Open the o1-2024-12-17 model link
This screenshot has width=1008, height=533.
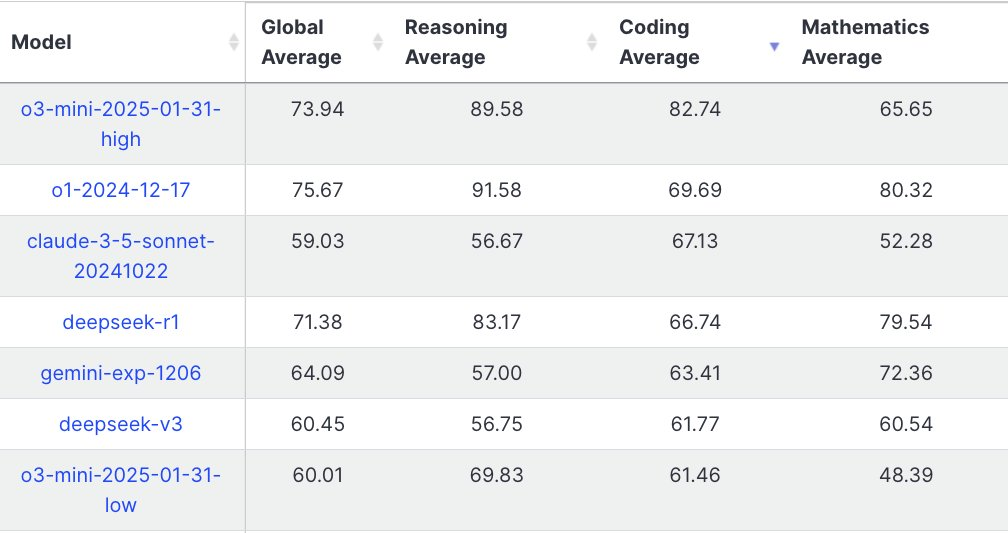121,190
